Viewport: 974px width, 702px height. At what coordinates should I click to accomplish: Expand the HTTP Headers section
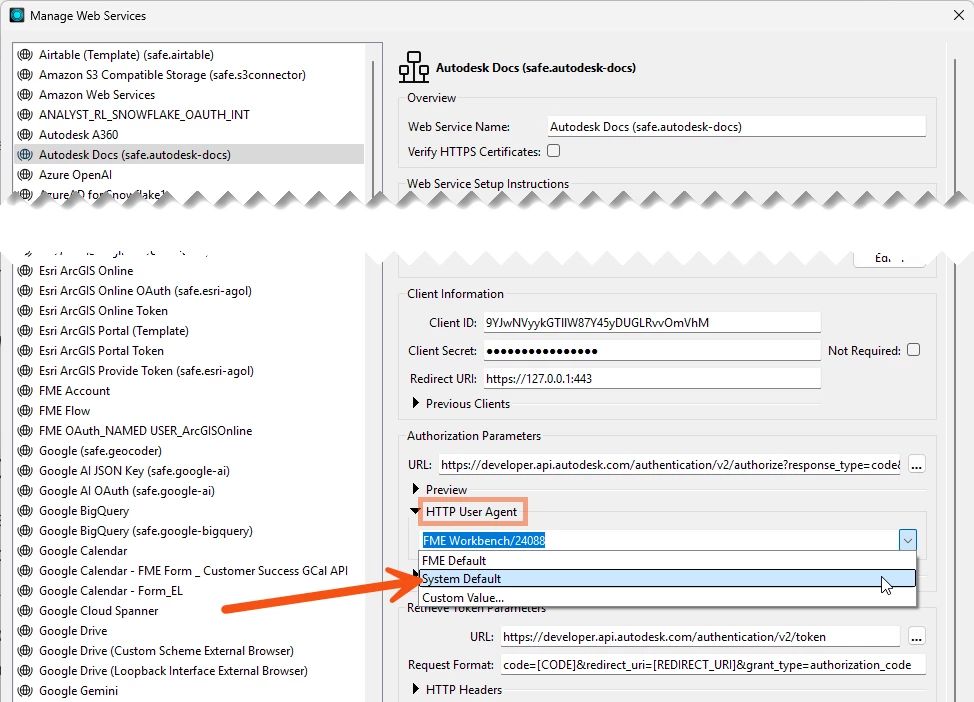(x=416, y=689)
